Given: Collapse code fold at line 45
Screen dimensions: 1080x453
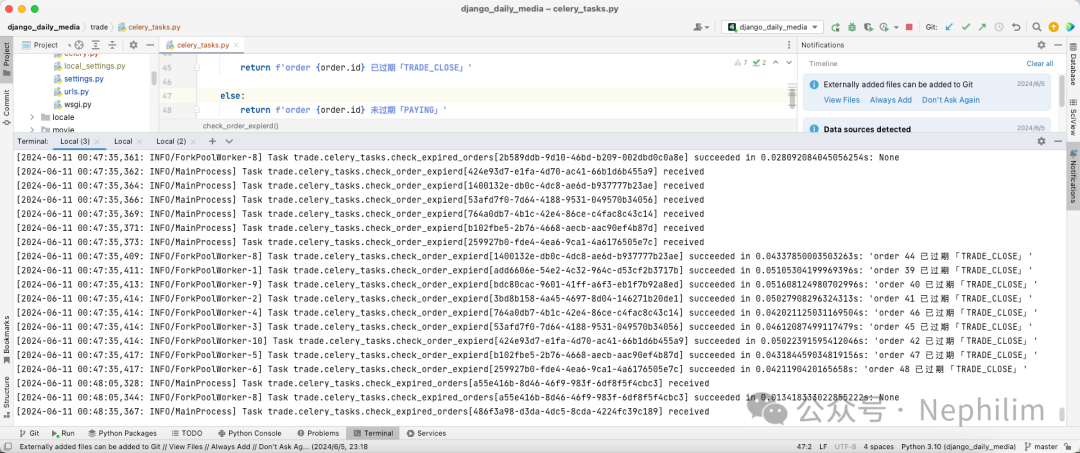Looking at the screenshot, I should pyautogui.click(x=197, y=68).
